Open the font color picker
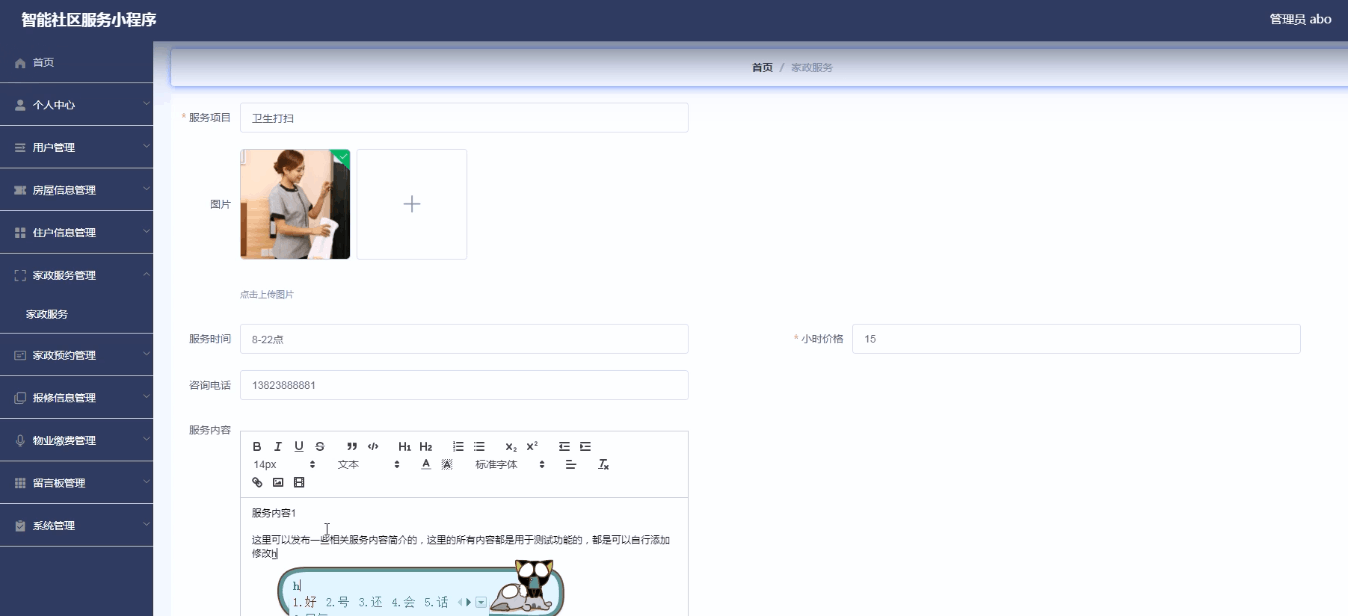This screenshot has height=616, width=1348. 425,464
